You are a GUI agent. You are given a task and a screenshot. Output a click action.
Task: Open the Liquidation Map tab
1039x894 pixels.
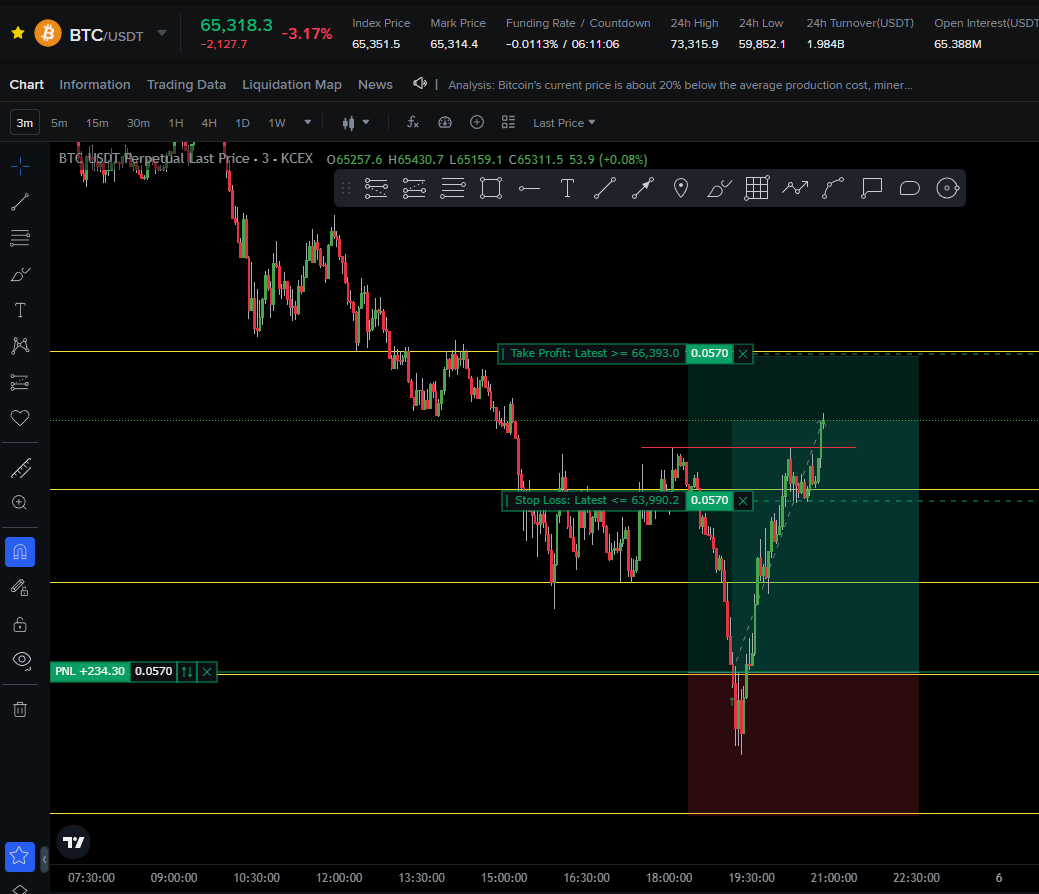click(x=292, y=85)
